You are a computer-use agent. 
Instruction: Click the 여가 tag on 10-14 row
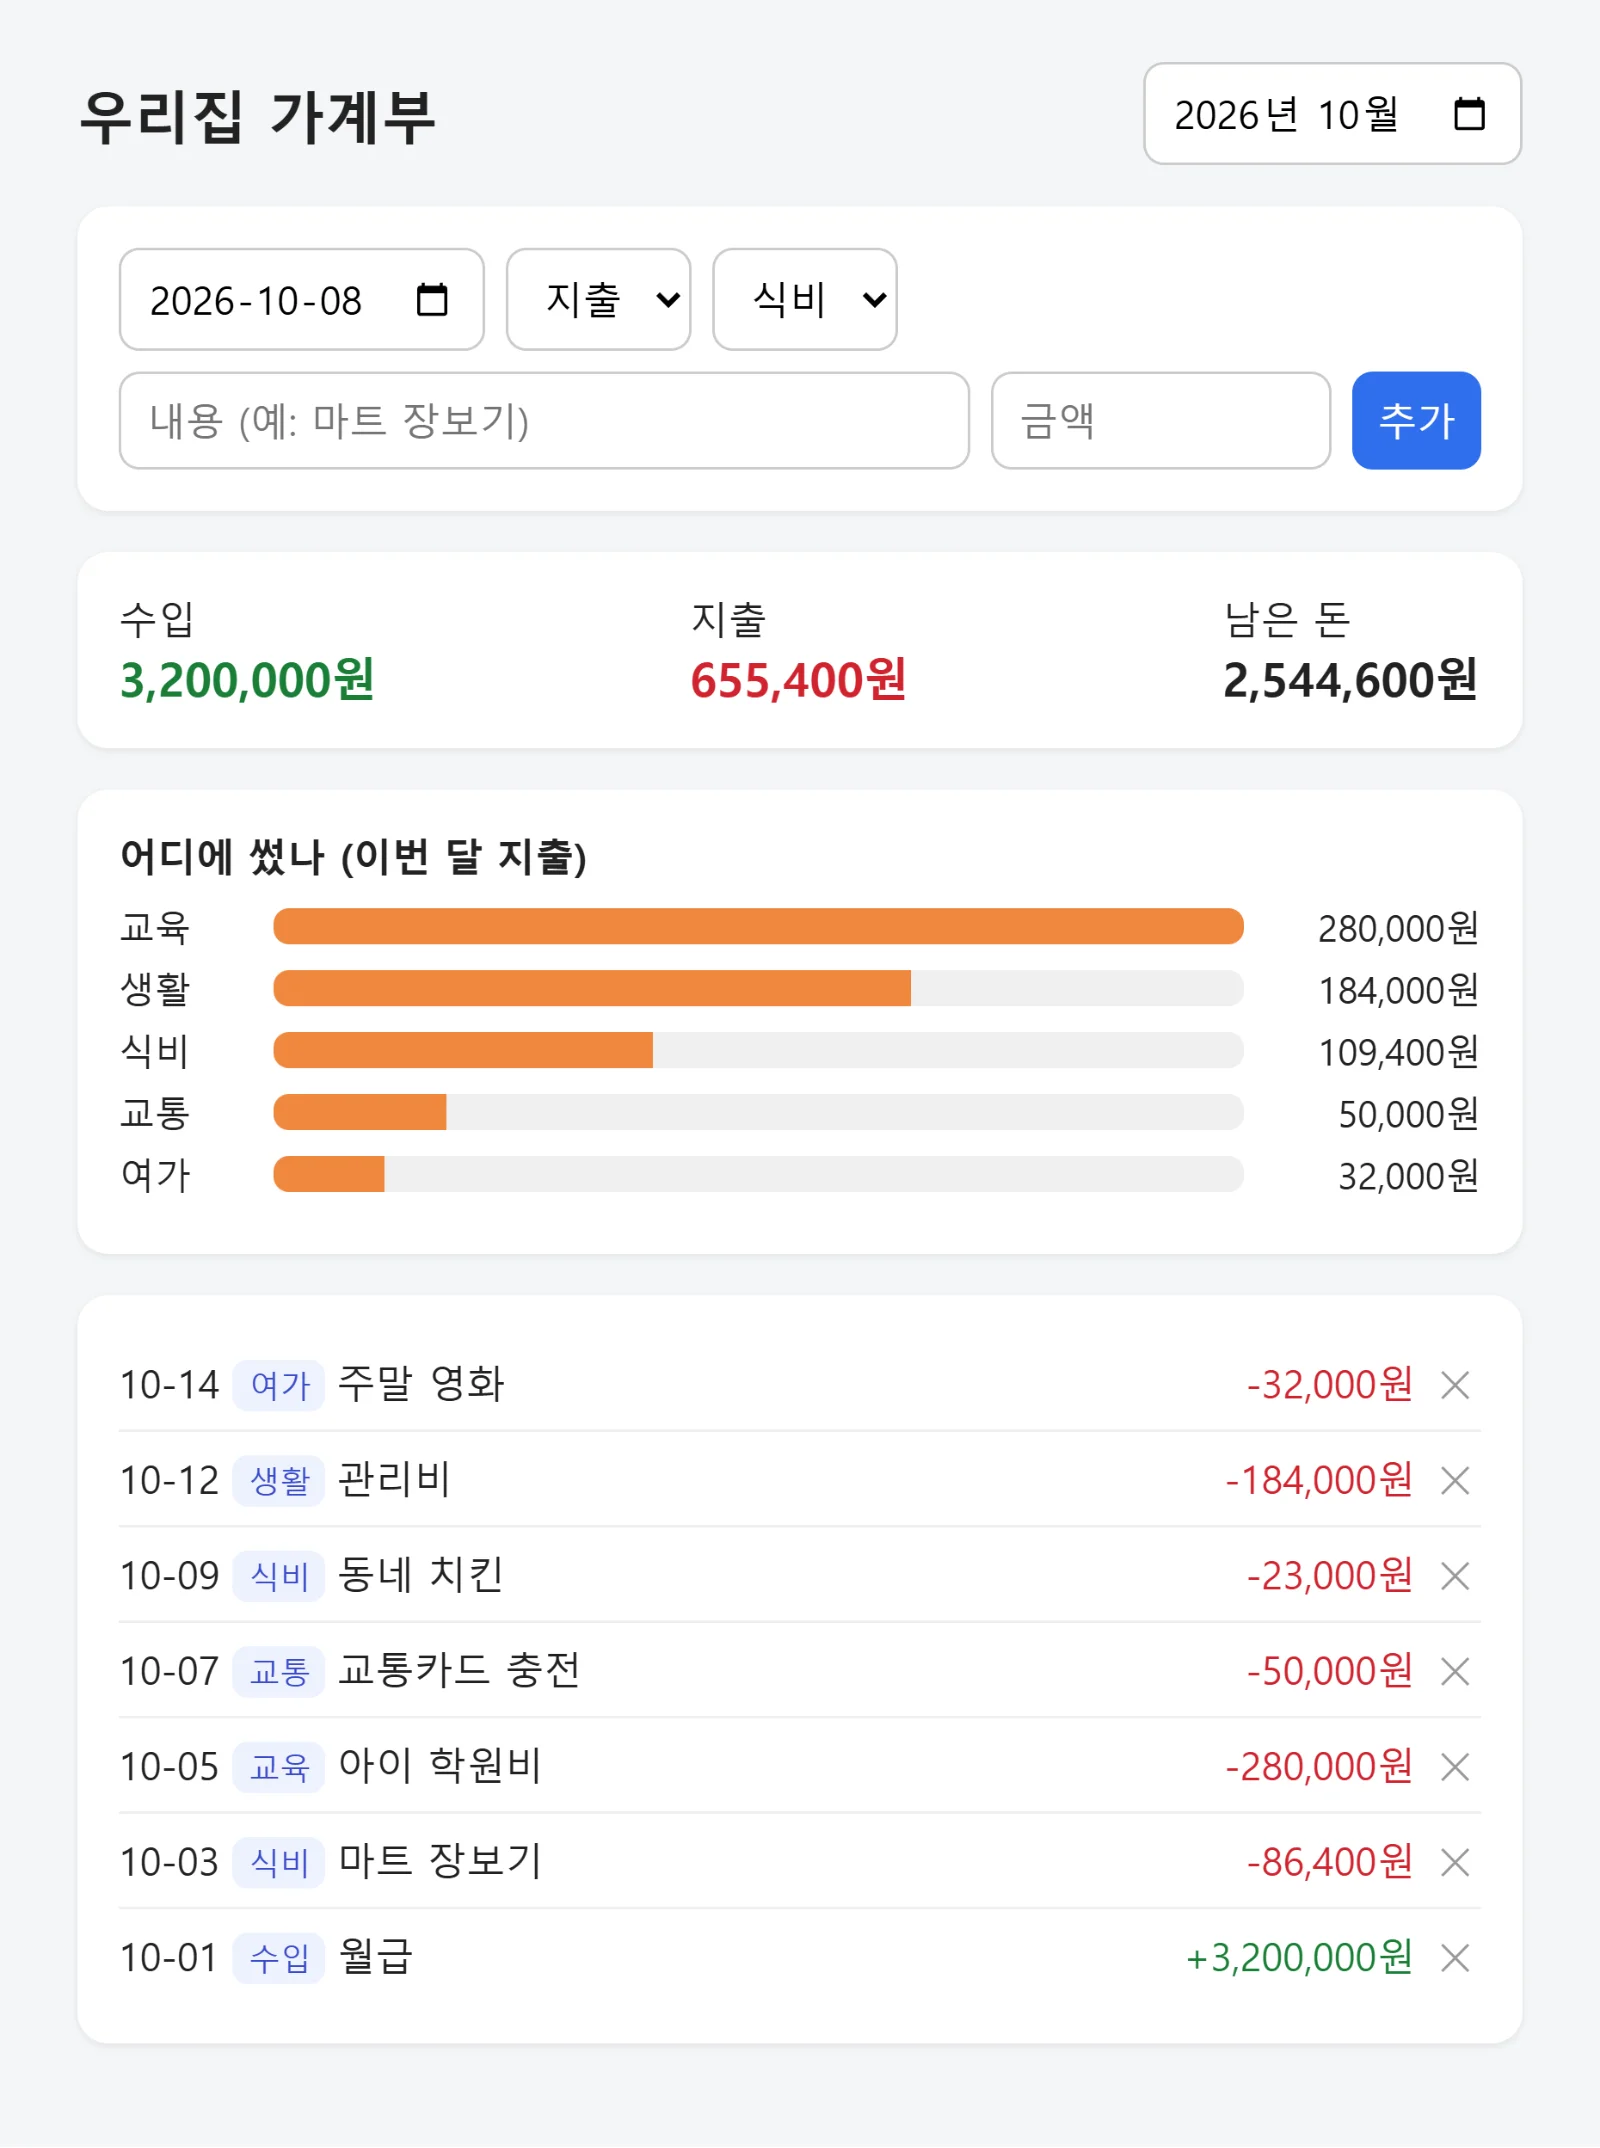pos(279,1385)
